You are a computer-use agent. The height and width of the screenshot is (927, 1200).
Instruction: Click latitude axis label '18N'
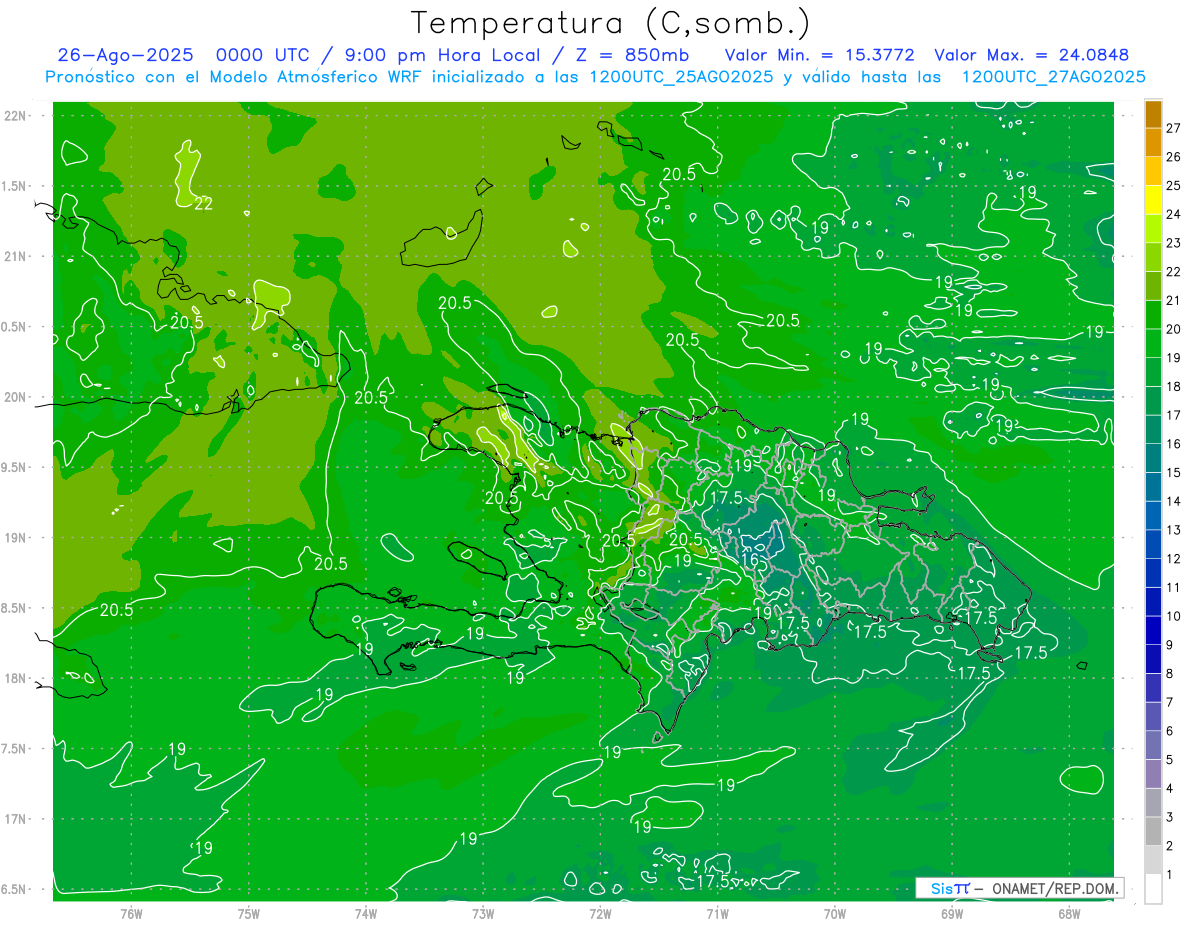pos(16,679)
